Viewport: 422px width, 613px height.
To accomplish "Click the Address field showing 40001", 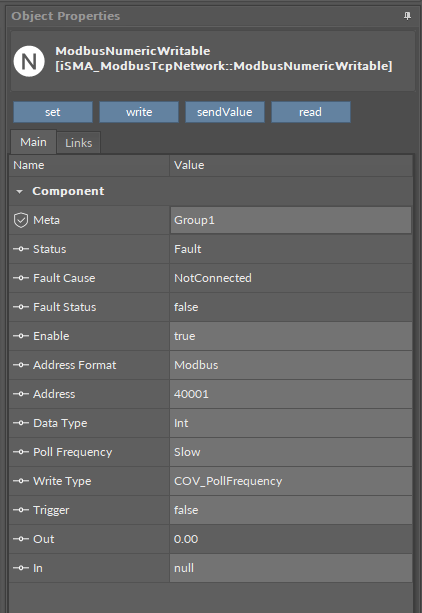I will [291, 394].
